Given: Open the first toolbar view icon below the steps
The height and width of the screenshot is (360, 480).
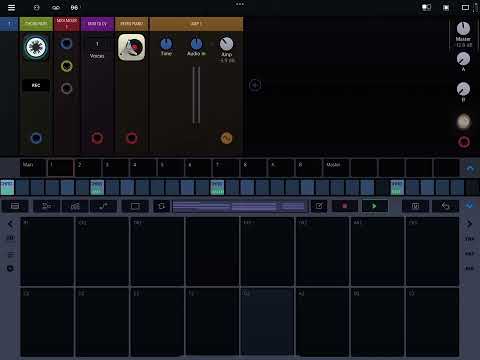Looking at the screenshot, I should pos(15,206).
